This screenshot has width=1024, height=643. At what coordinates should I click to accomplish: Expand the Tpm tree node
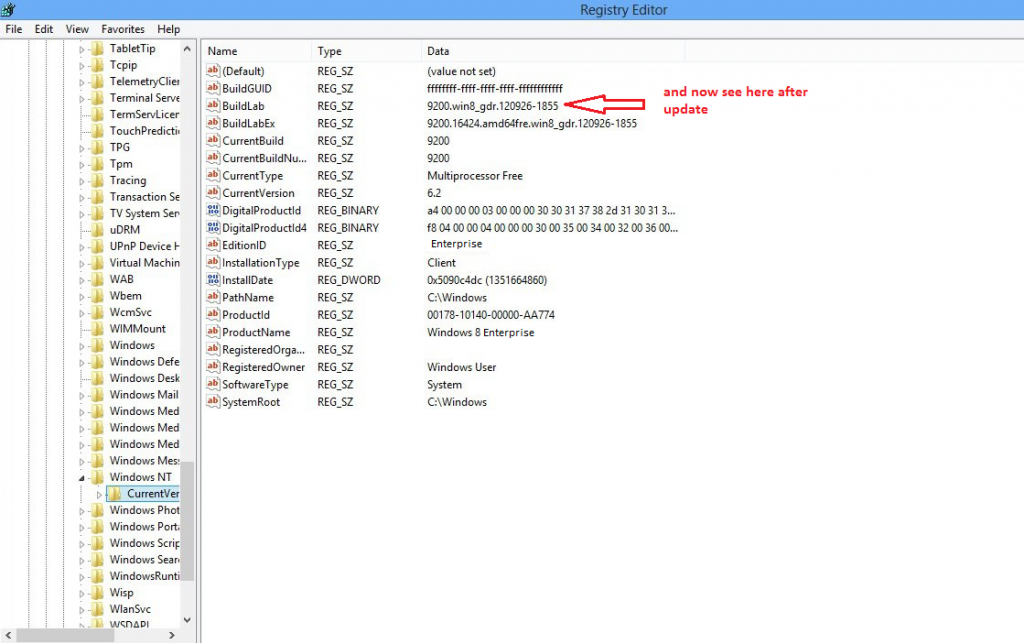(82, 165)
